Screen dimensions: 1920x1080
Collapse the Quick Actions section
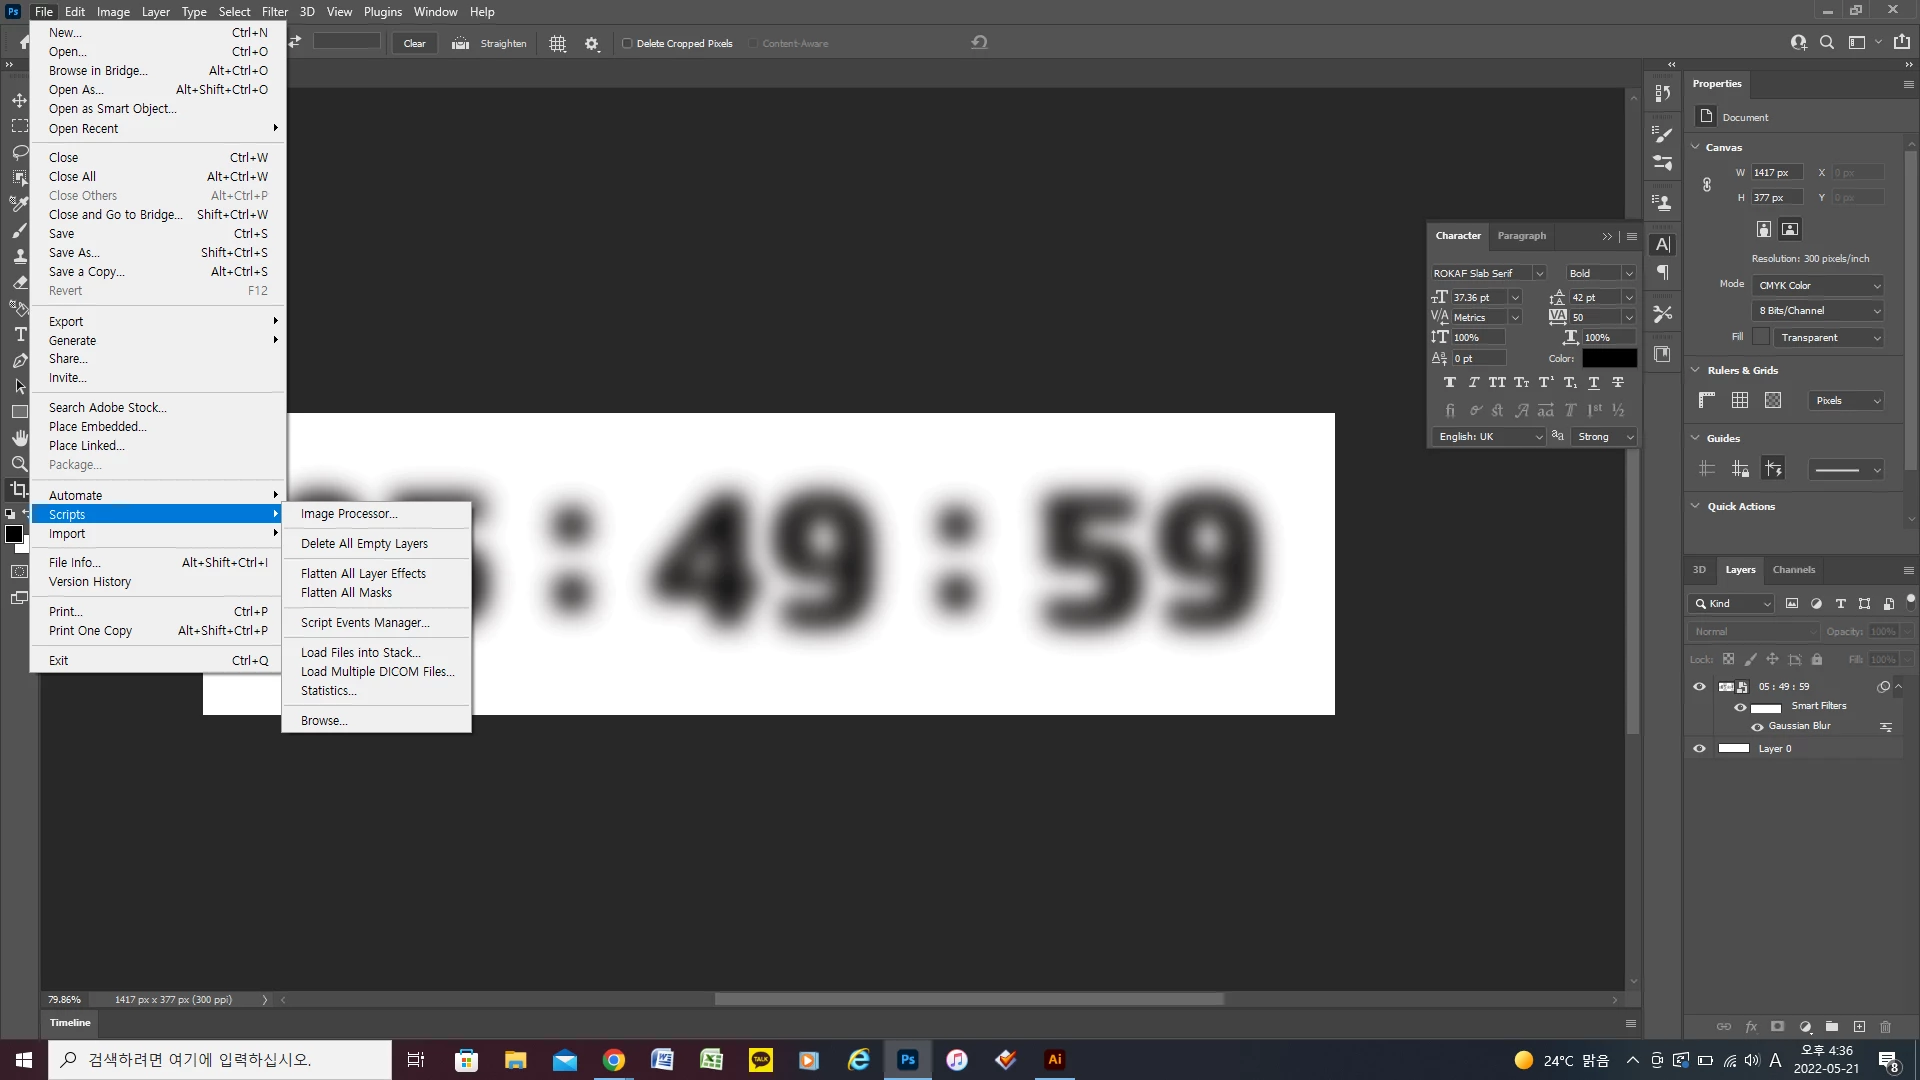1695,507
